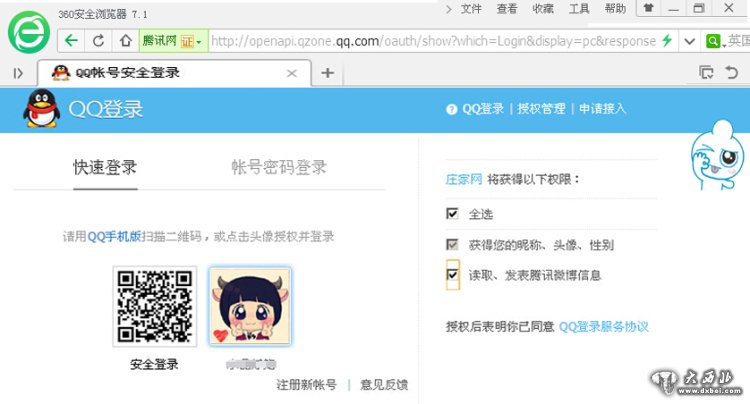Open the QQ登录服务协议 link
The image size is (750, 404).
(603, 326)
